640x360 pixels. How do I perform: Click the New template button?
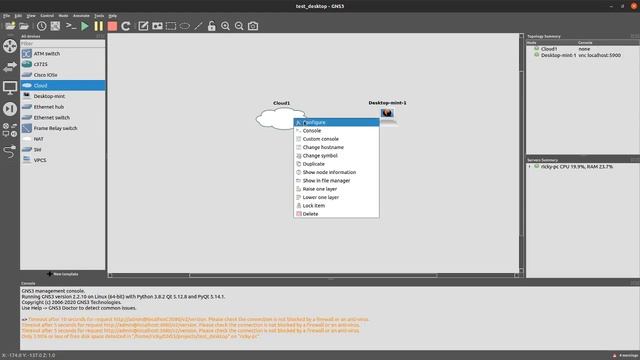[62, 274]
